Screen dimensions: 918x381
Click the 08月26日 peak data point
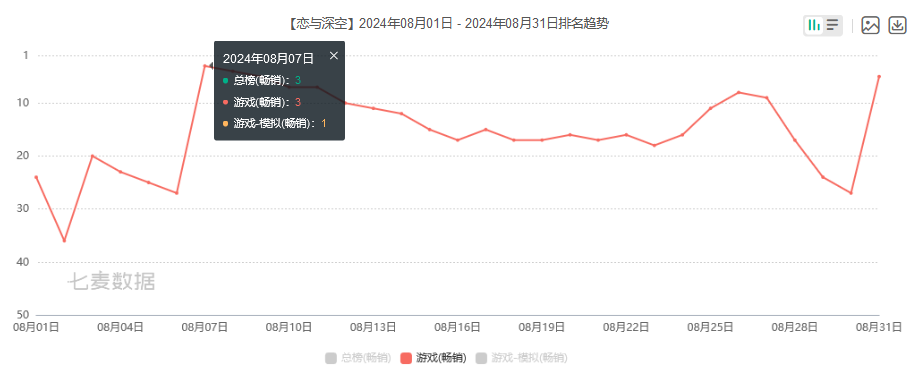coord(739,92)
